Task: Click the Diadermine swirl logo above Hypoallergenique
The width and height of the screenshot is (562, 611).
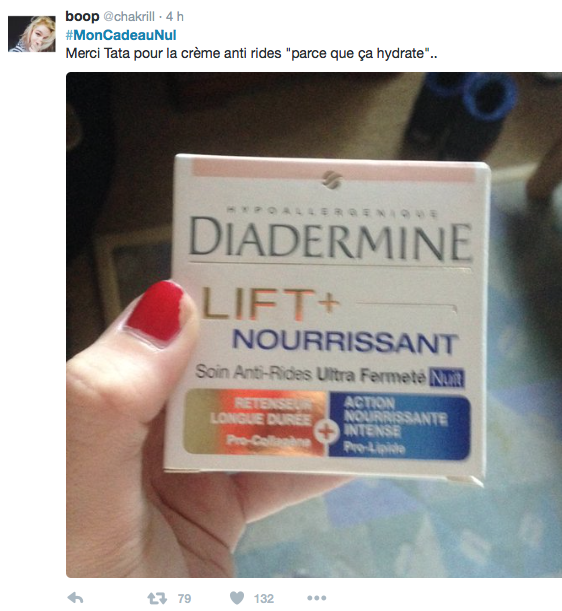Action: point(332,180)
